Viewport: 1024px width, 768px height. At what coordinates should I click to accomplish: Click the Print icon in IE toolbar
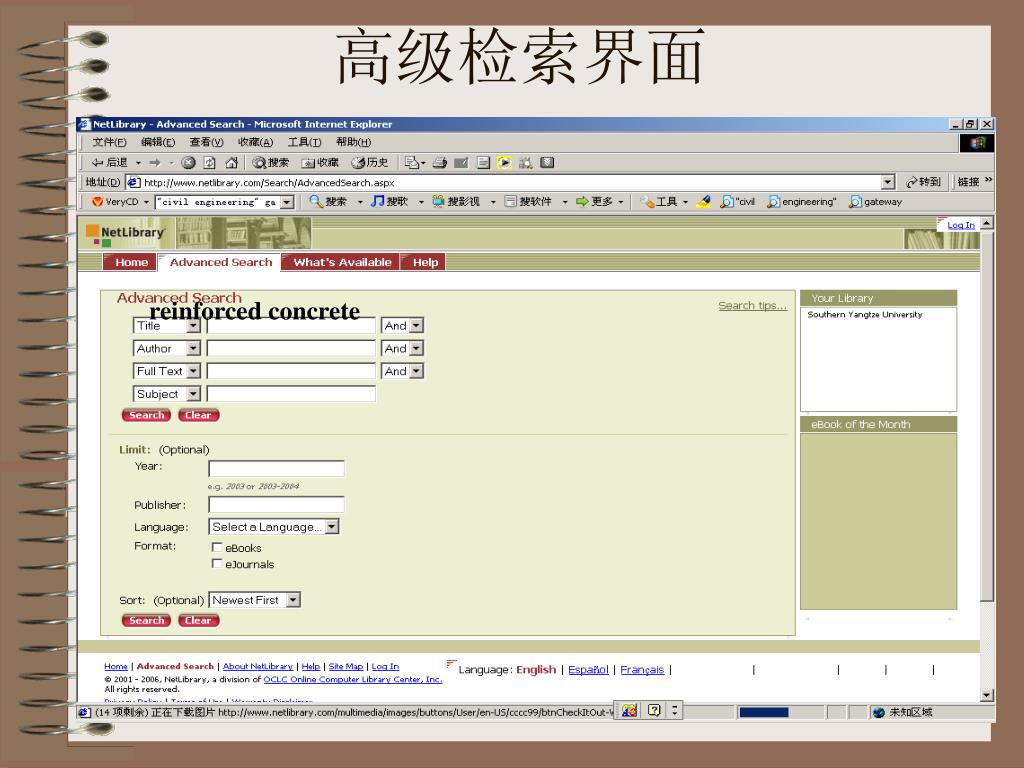[440, 163]
